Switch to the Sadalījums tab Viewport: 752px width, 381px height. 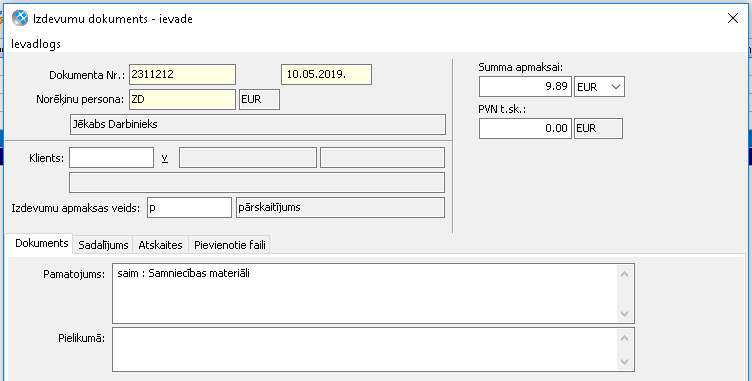103,245
